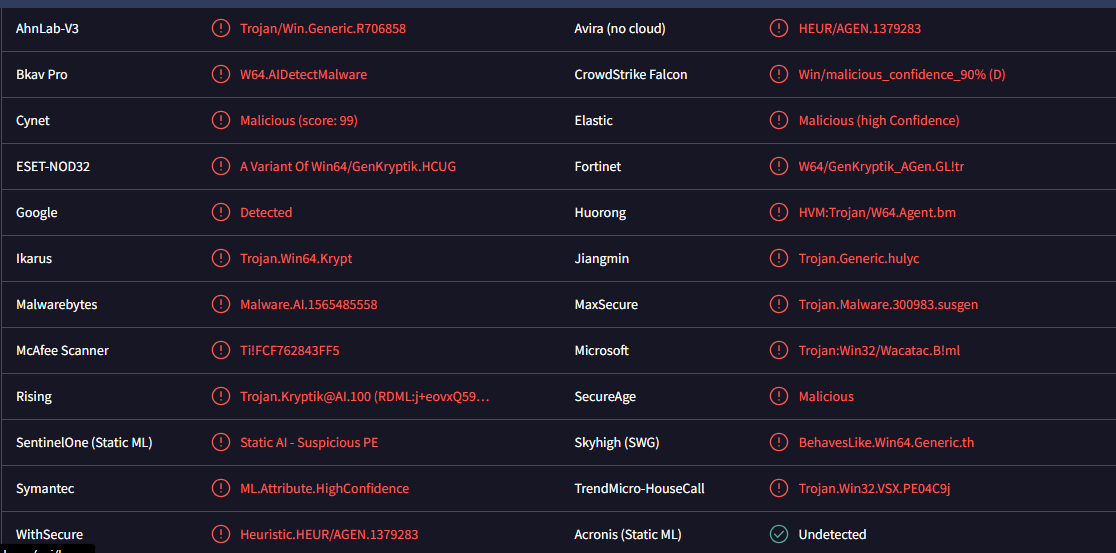Click the warning icon beside the WithSecure result

[x=221, y=534]
